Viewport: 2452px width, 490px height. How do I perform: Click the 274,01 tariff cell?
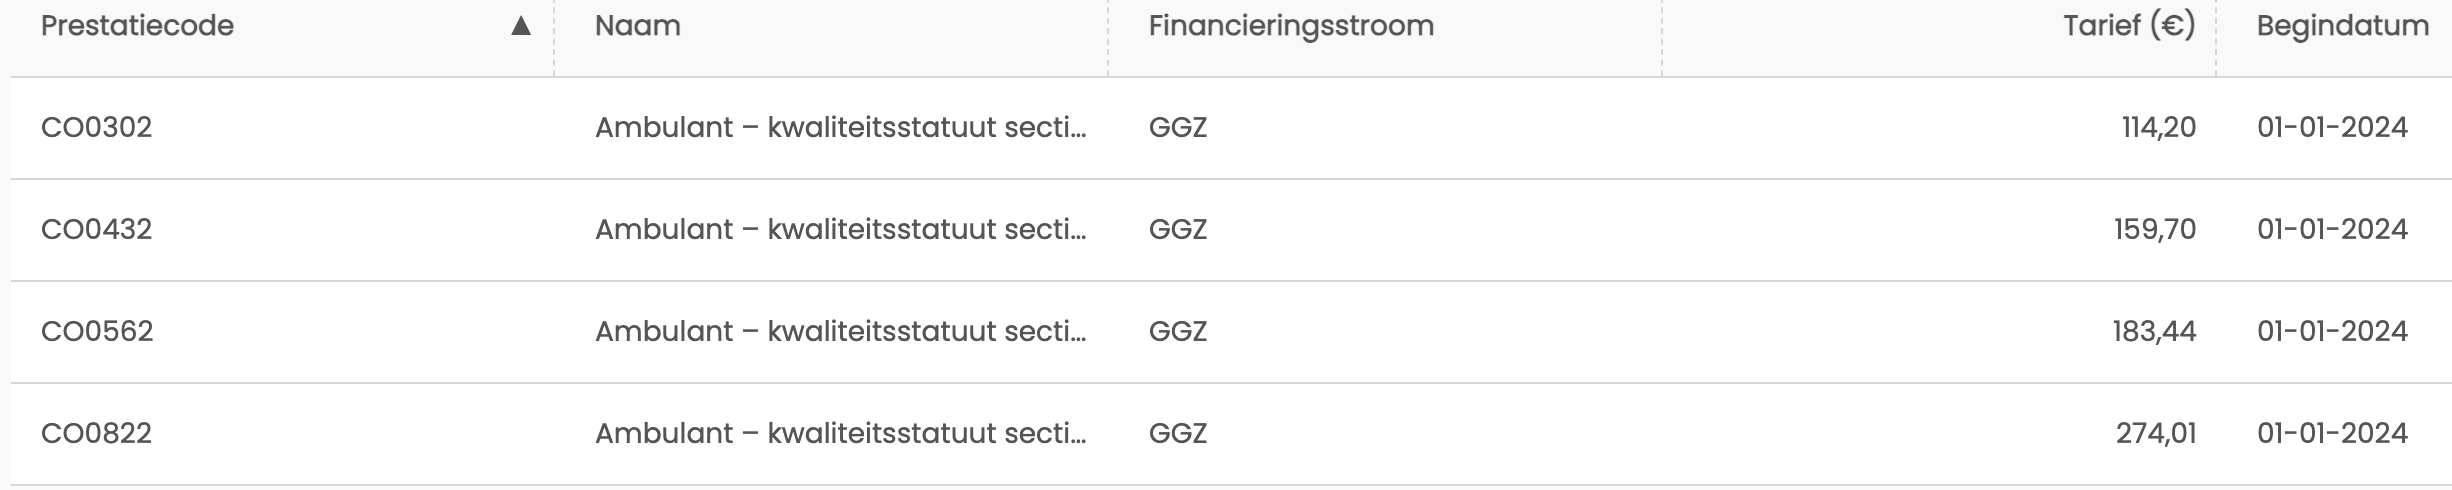click(2156, 434)
